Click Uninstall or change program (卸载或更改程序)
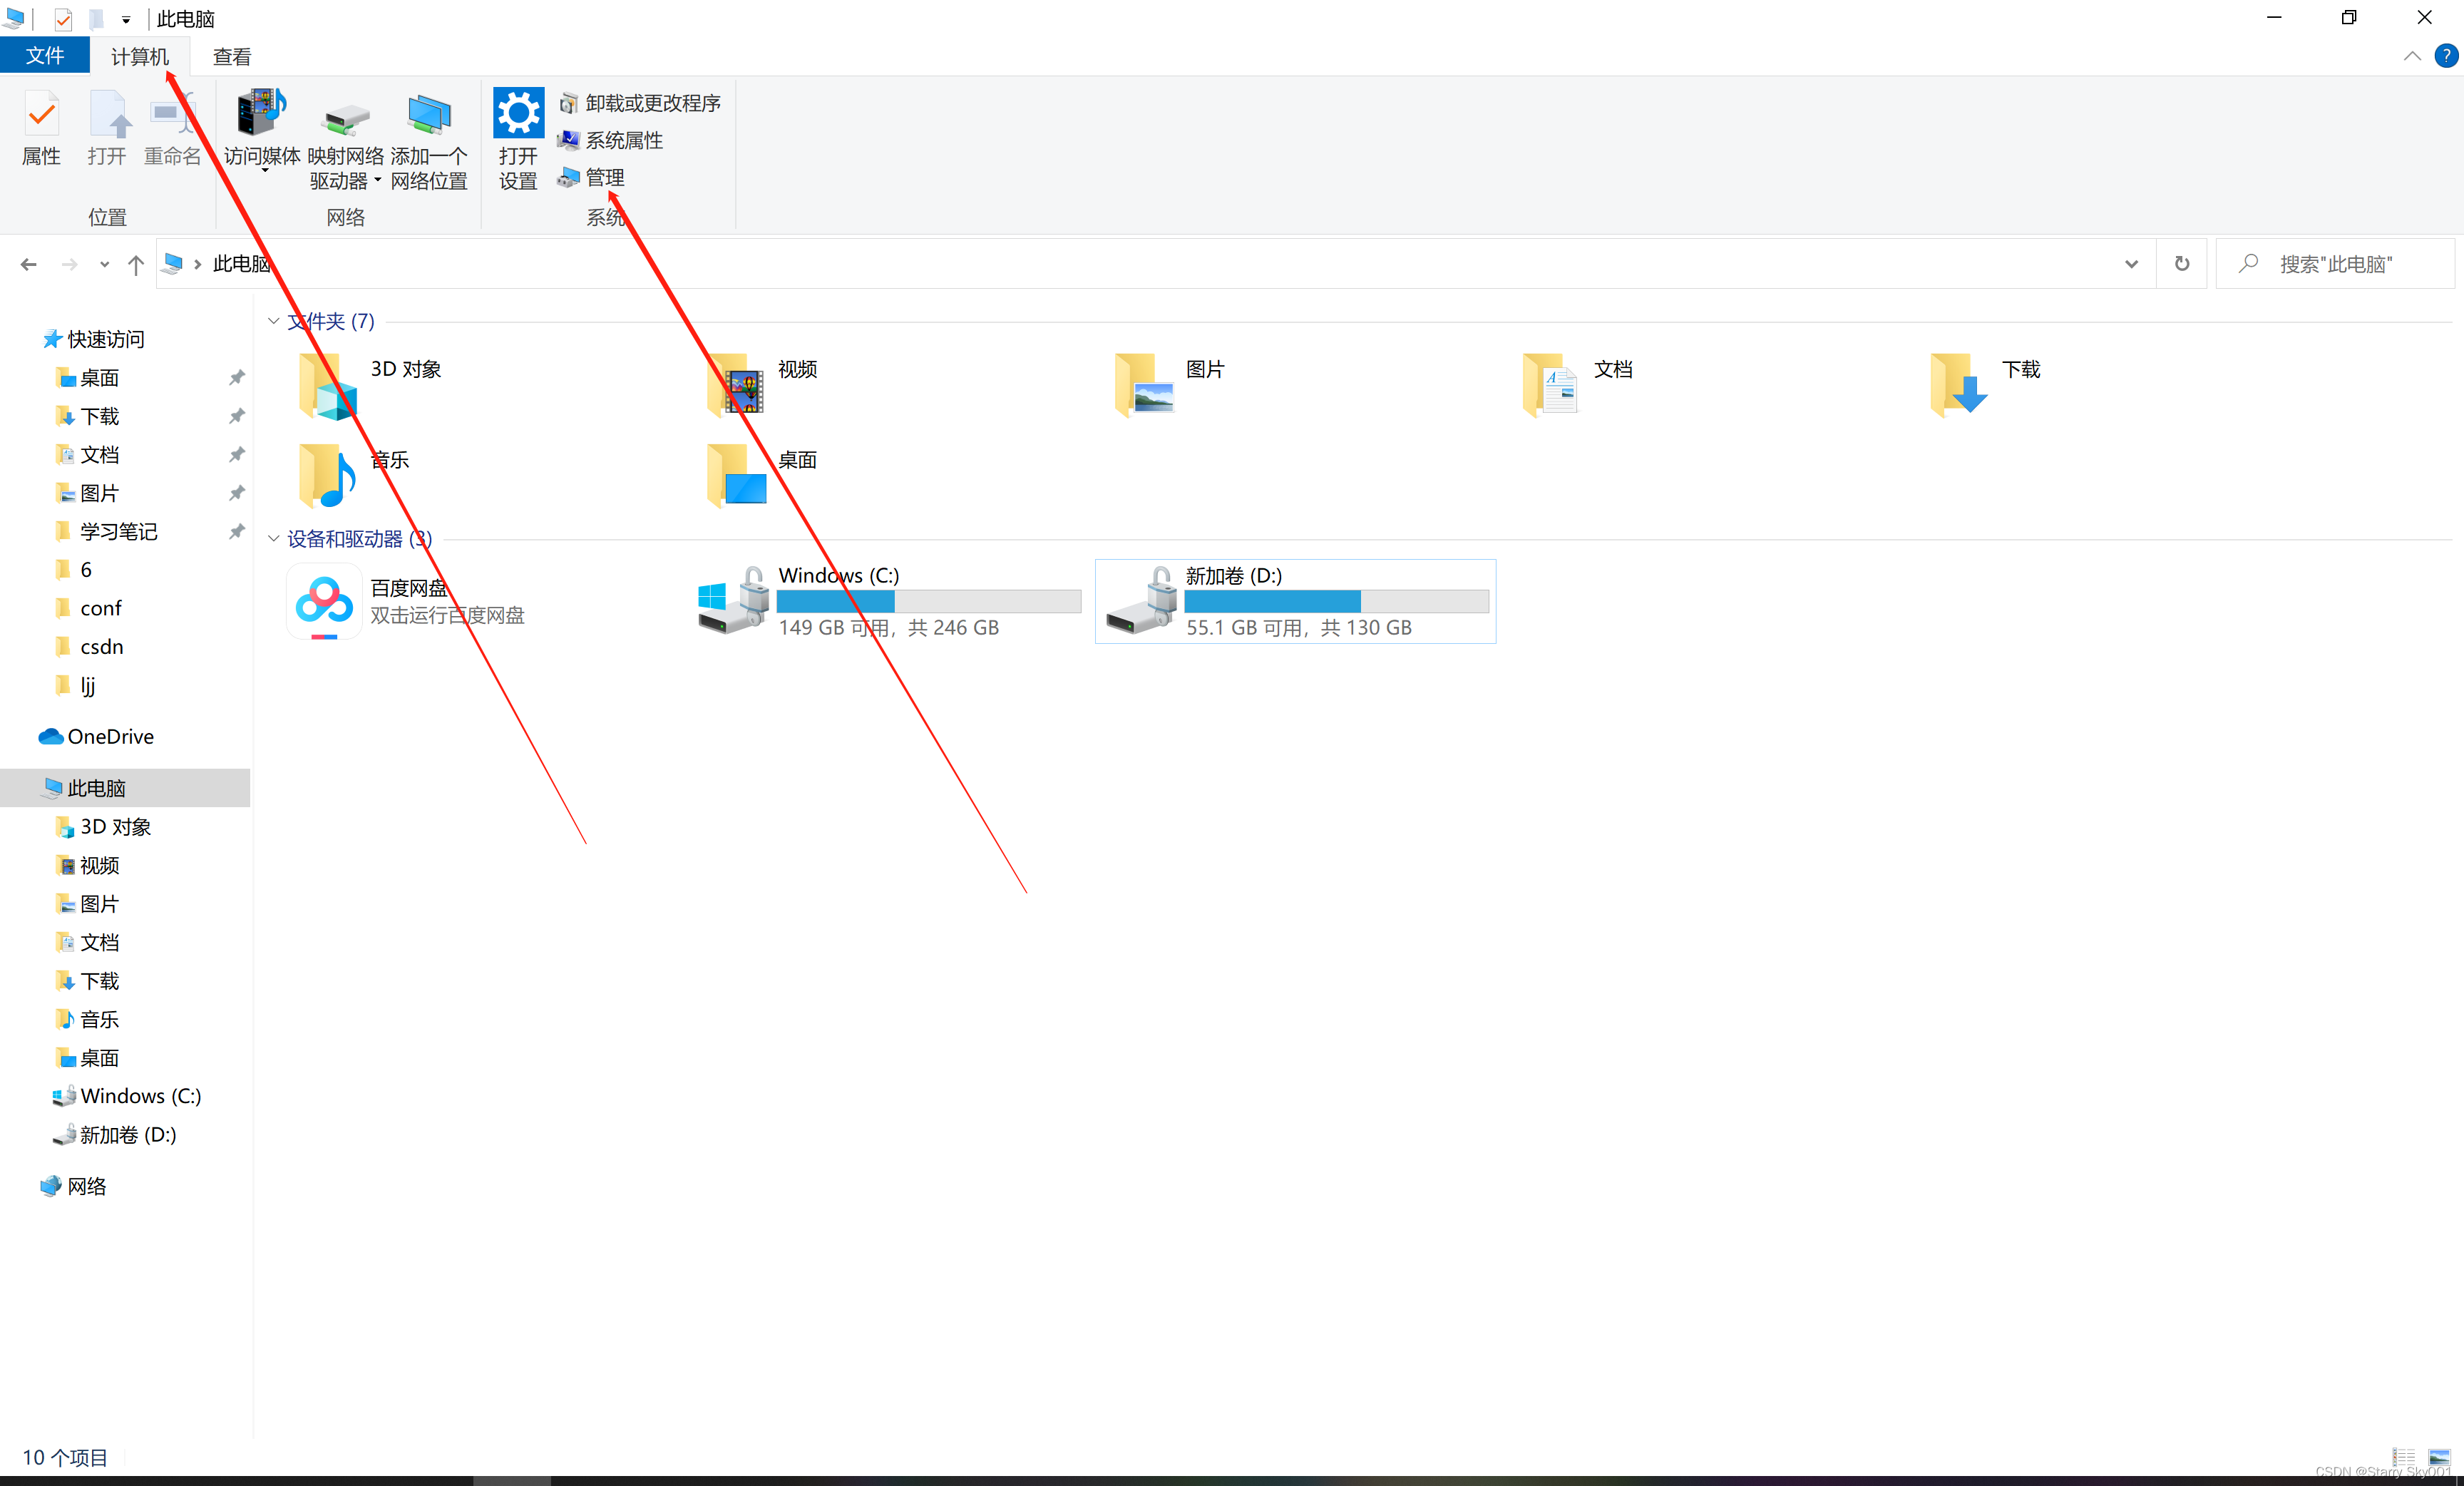2464x1486 pixels. (x=651, y=103)
